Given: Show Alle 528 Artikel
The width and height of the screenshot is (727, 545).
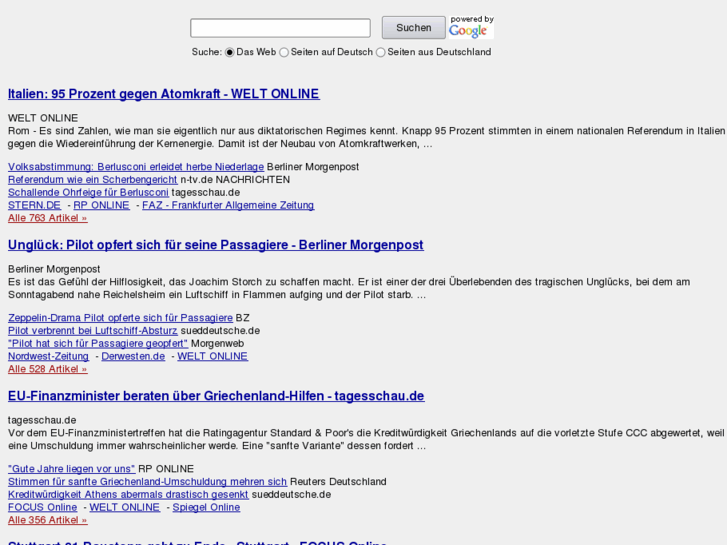Looking at the screenshot, I should pyautogui.click(x=47, y=369).
